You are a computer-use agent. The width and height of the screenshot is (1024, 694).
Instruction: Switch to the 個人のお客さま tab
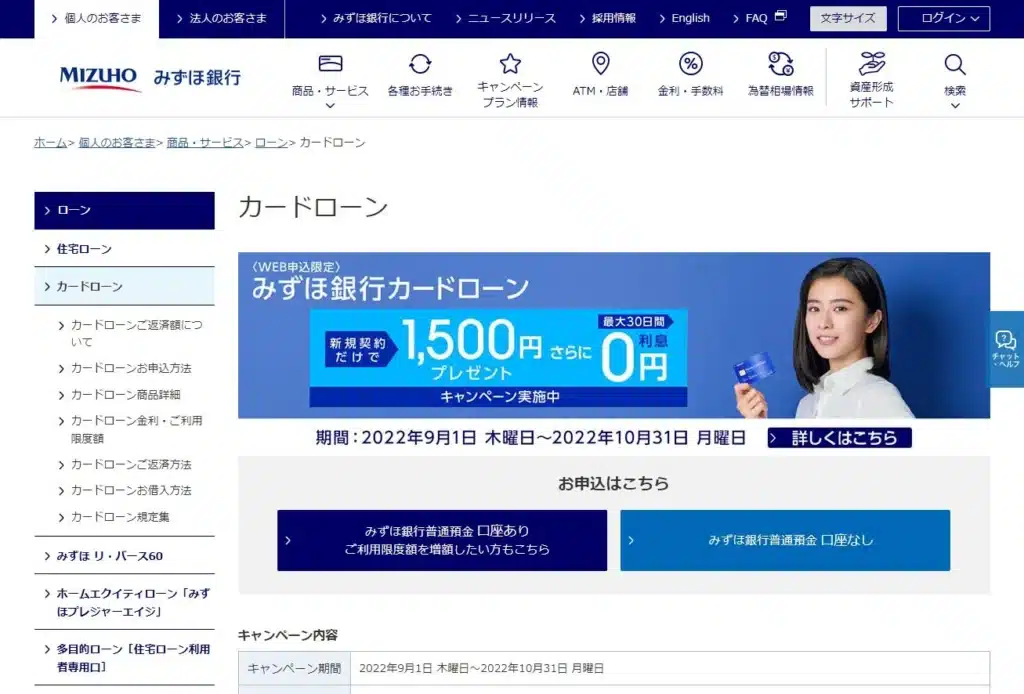coord(96,19)
